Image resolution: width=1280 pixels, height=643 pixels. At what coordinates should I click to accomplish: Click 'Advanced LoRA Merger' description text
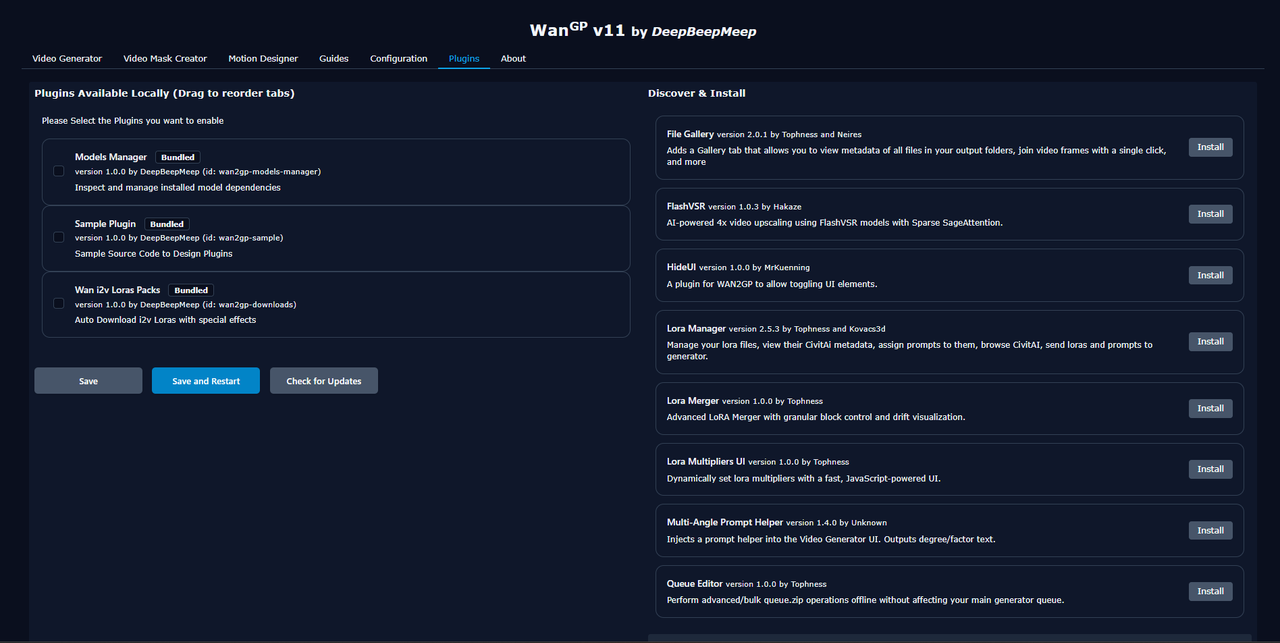816,417
